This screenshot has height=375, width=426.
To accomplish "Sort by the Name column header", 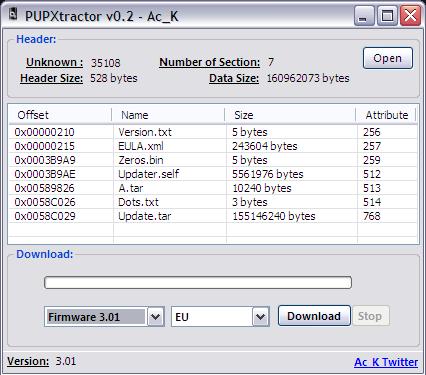I will (169, 115).
